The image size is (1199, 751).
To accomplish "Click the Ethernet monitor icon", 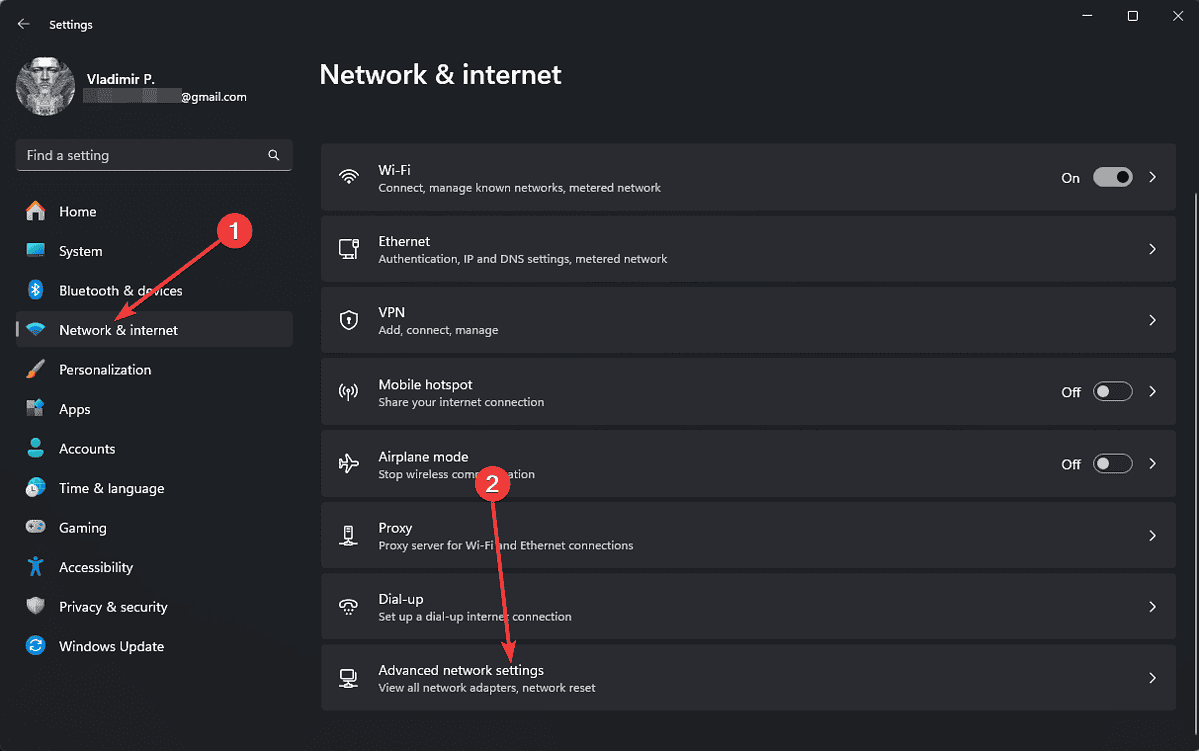I will coord(349,249).
